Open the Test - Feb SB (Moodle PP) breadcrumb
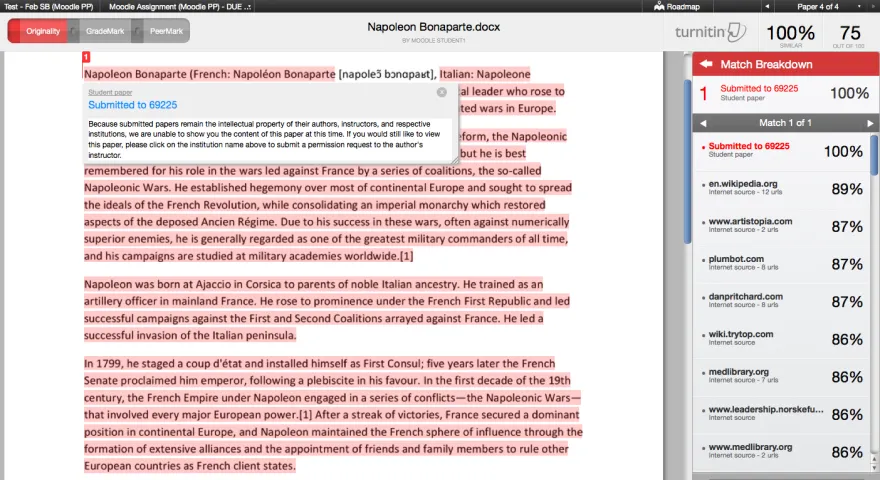The image size is (880, 480). [x=48, y=6]
